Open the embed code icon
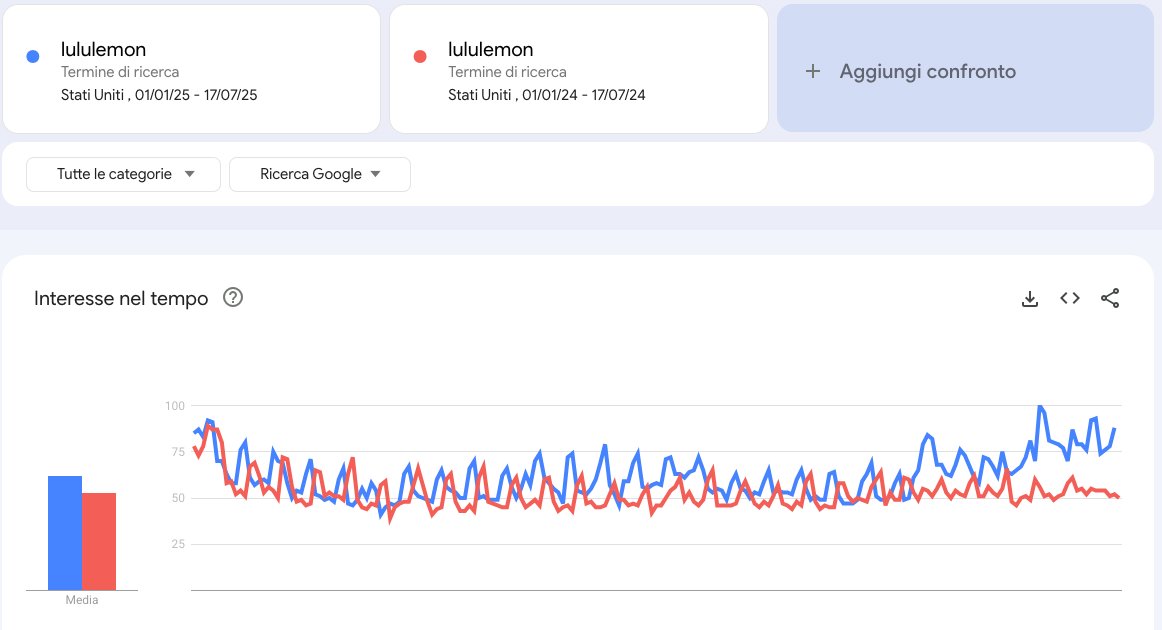Viewport: 1162px width, 630px height. coord(1069,298)
